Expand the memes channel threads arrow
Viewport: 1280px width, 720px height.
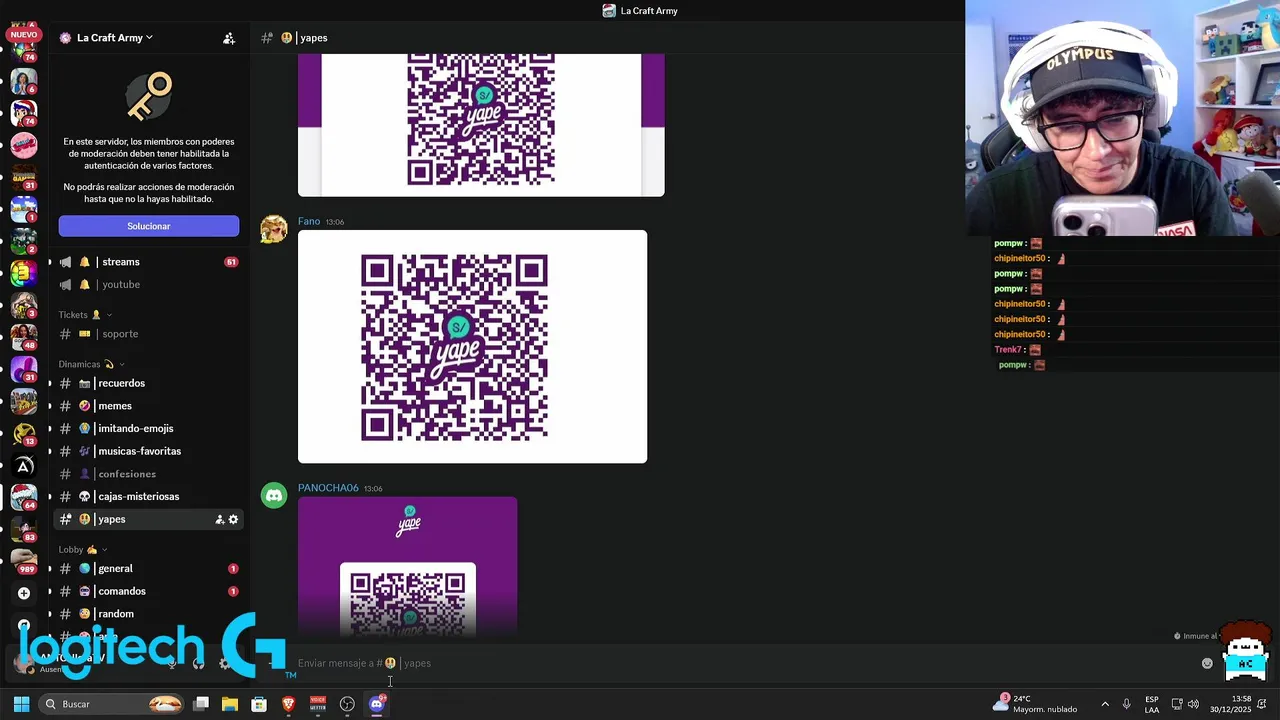[50, 406]
